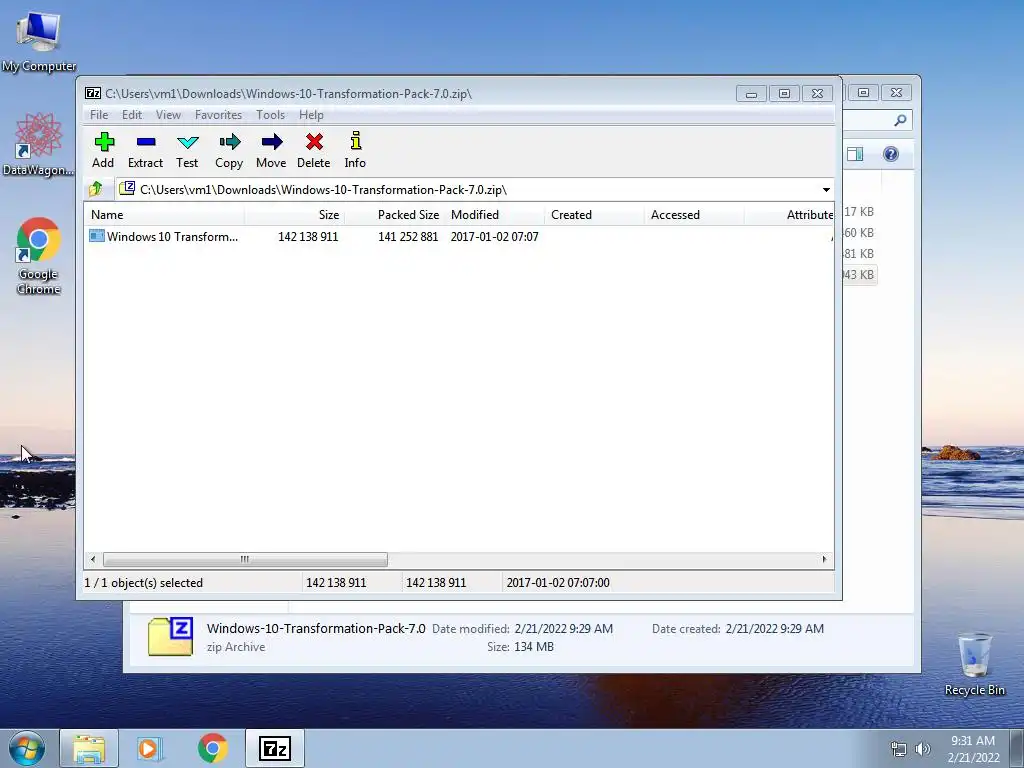This screenshot has height=768, width=1024.
Task: Open the View menu
Action: 168,115
